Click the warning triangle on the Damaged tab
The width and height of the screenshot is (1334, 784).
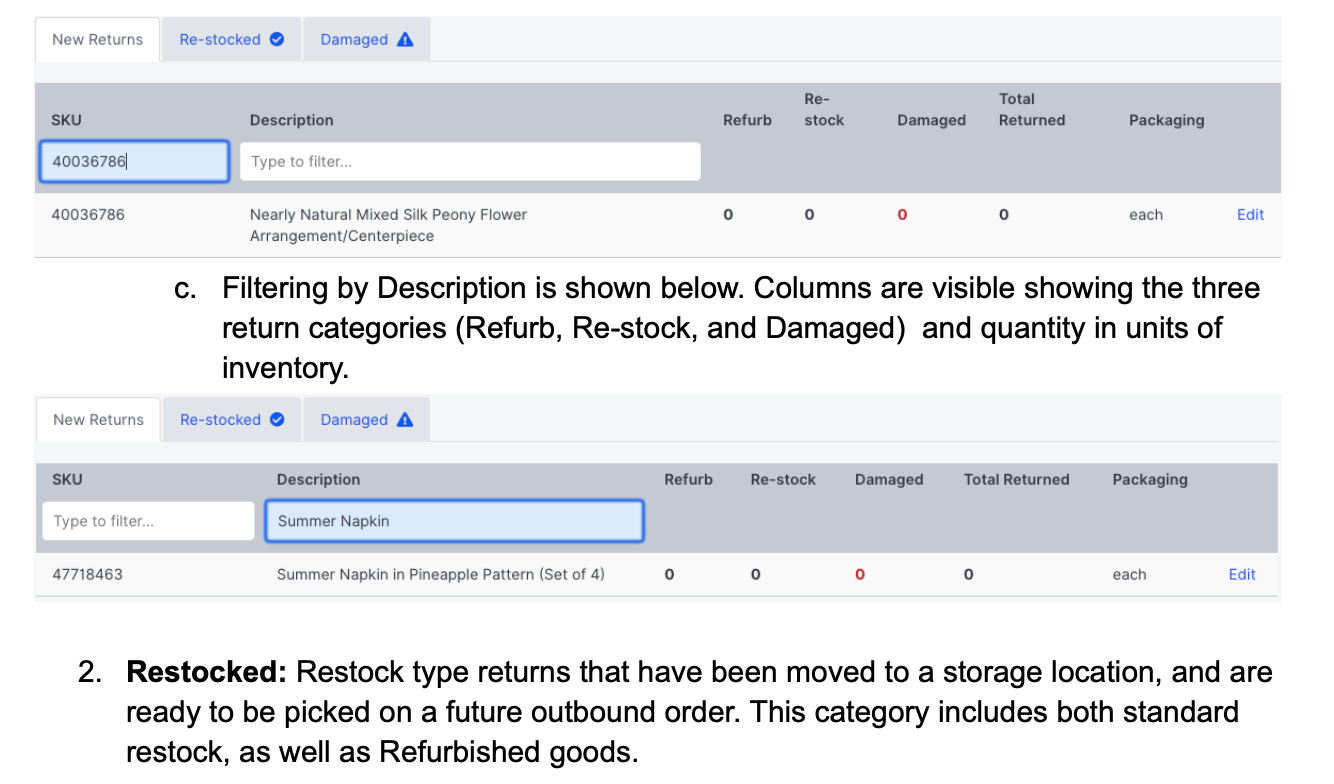click(404, 39)
